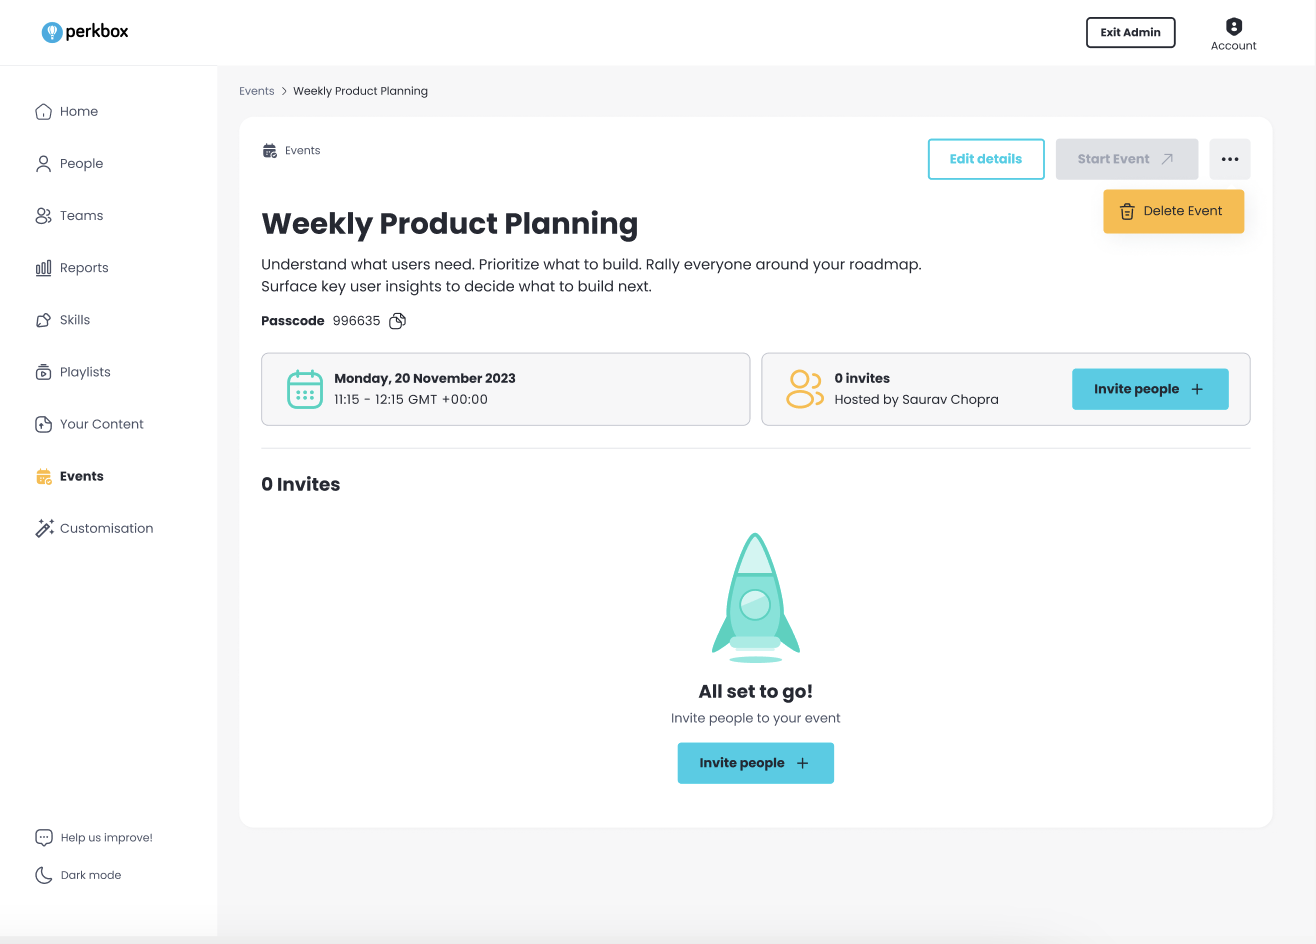
Task: Click the Home icon in sidebar
Action: [43, 111]
